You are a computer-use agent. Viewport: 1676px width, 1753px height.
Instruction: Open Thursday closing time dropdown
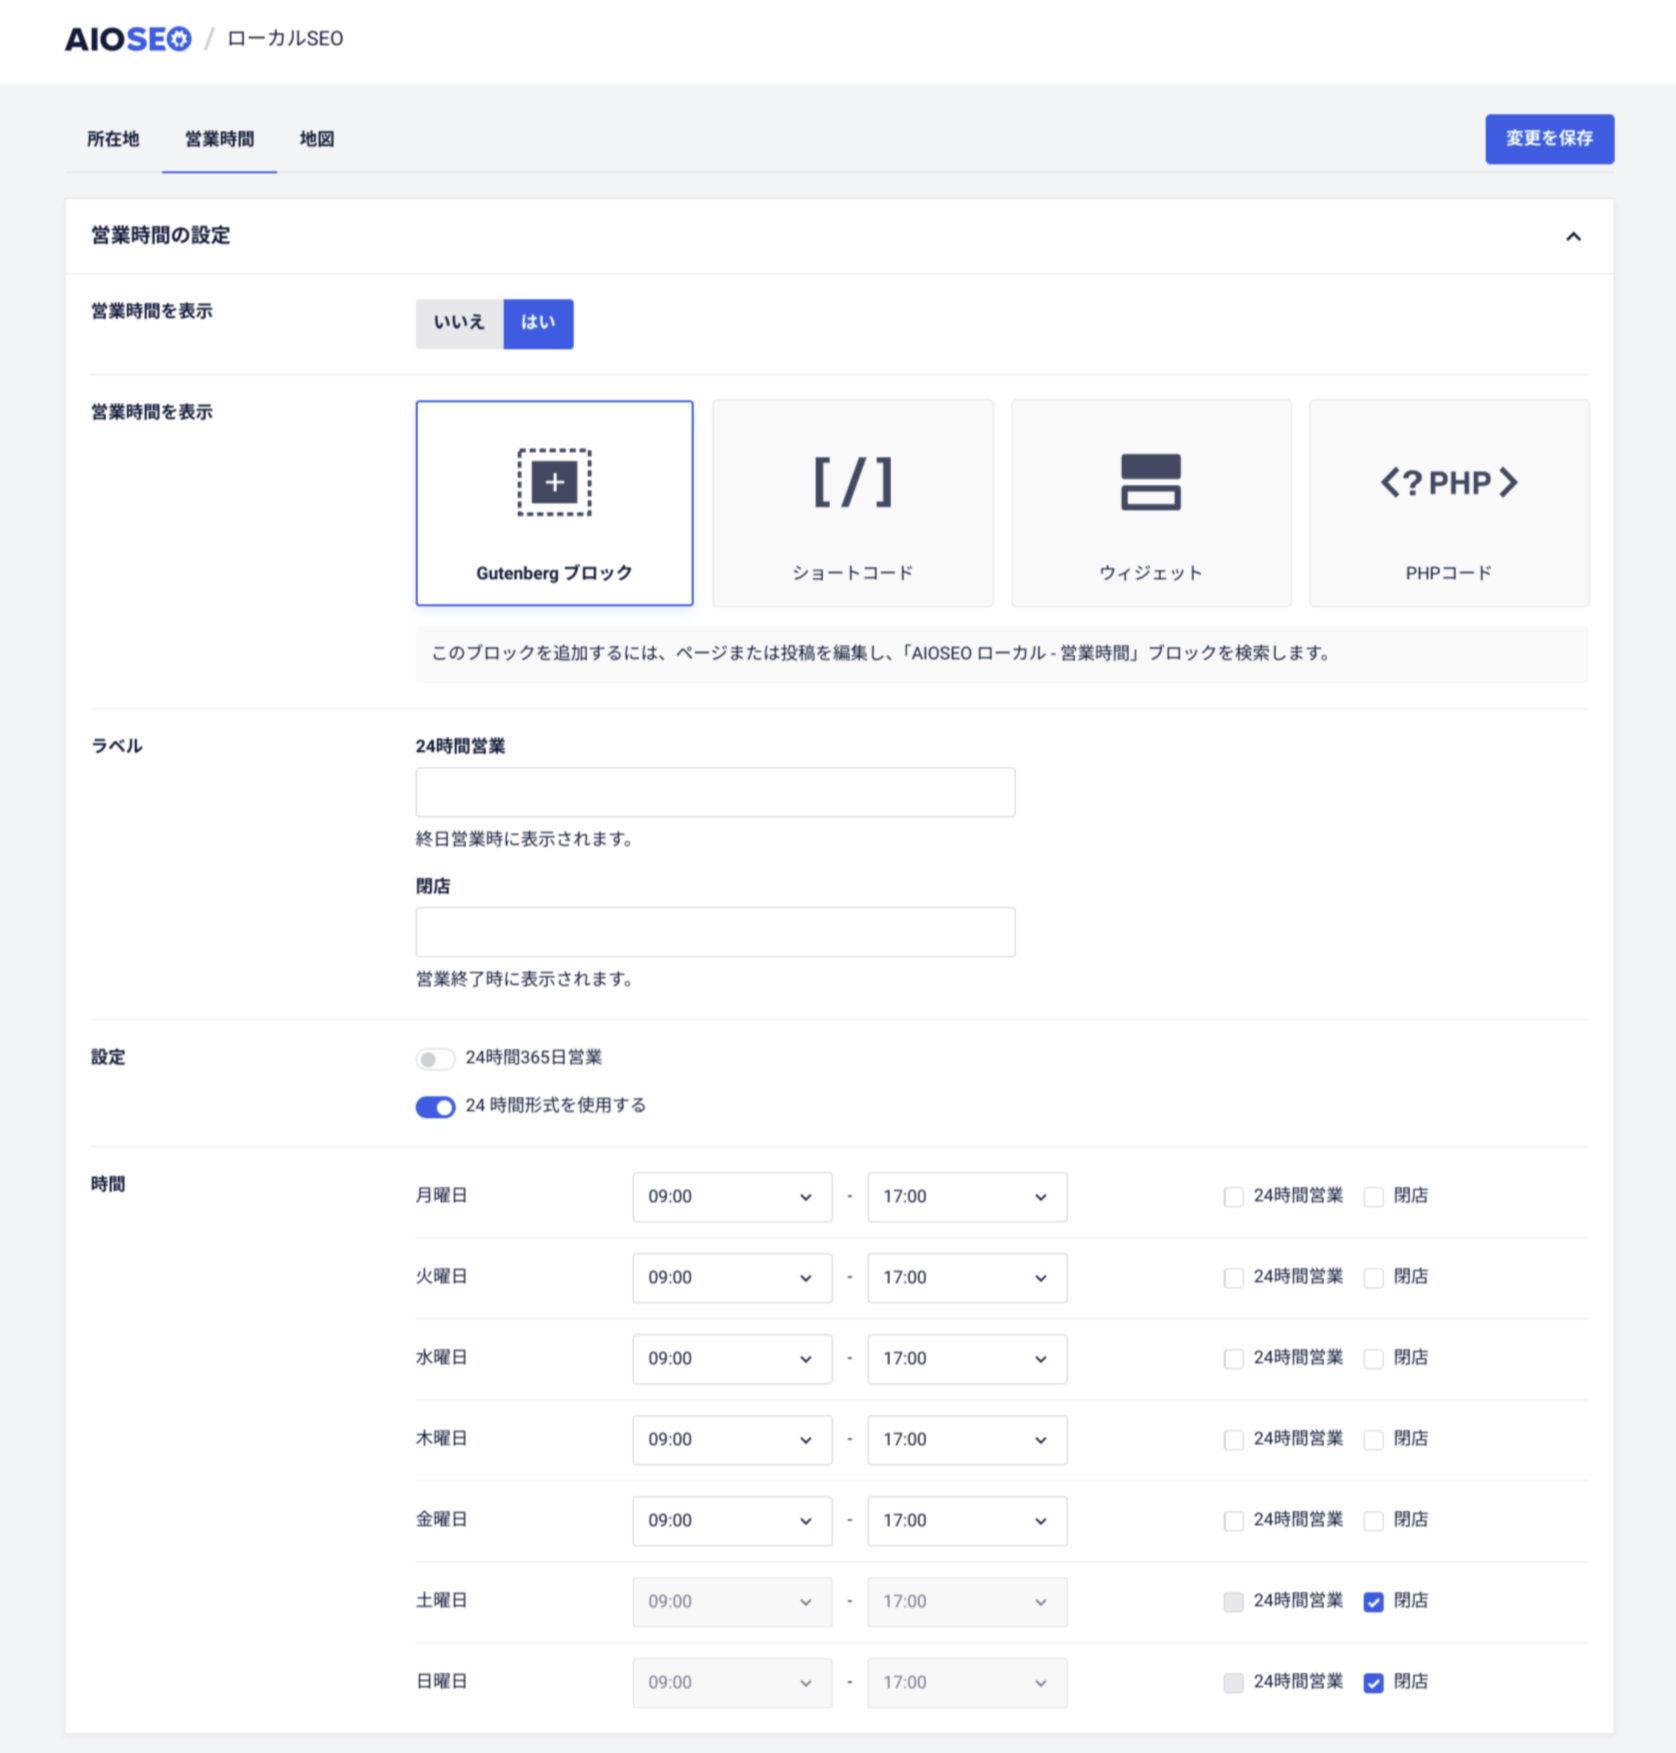pyautogui.click(x=967, y=1440)
